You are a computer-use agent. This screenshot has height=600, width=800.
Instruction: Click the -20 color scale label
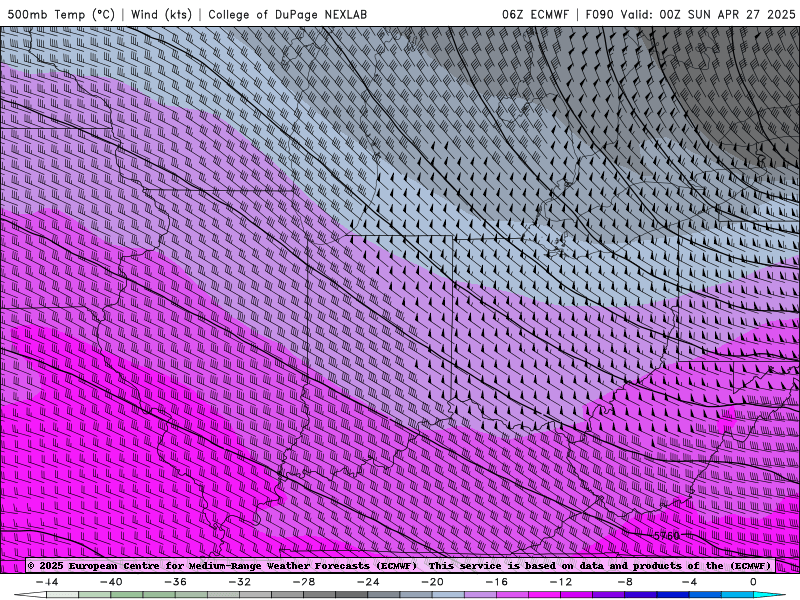coord(433,582)
